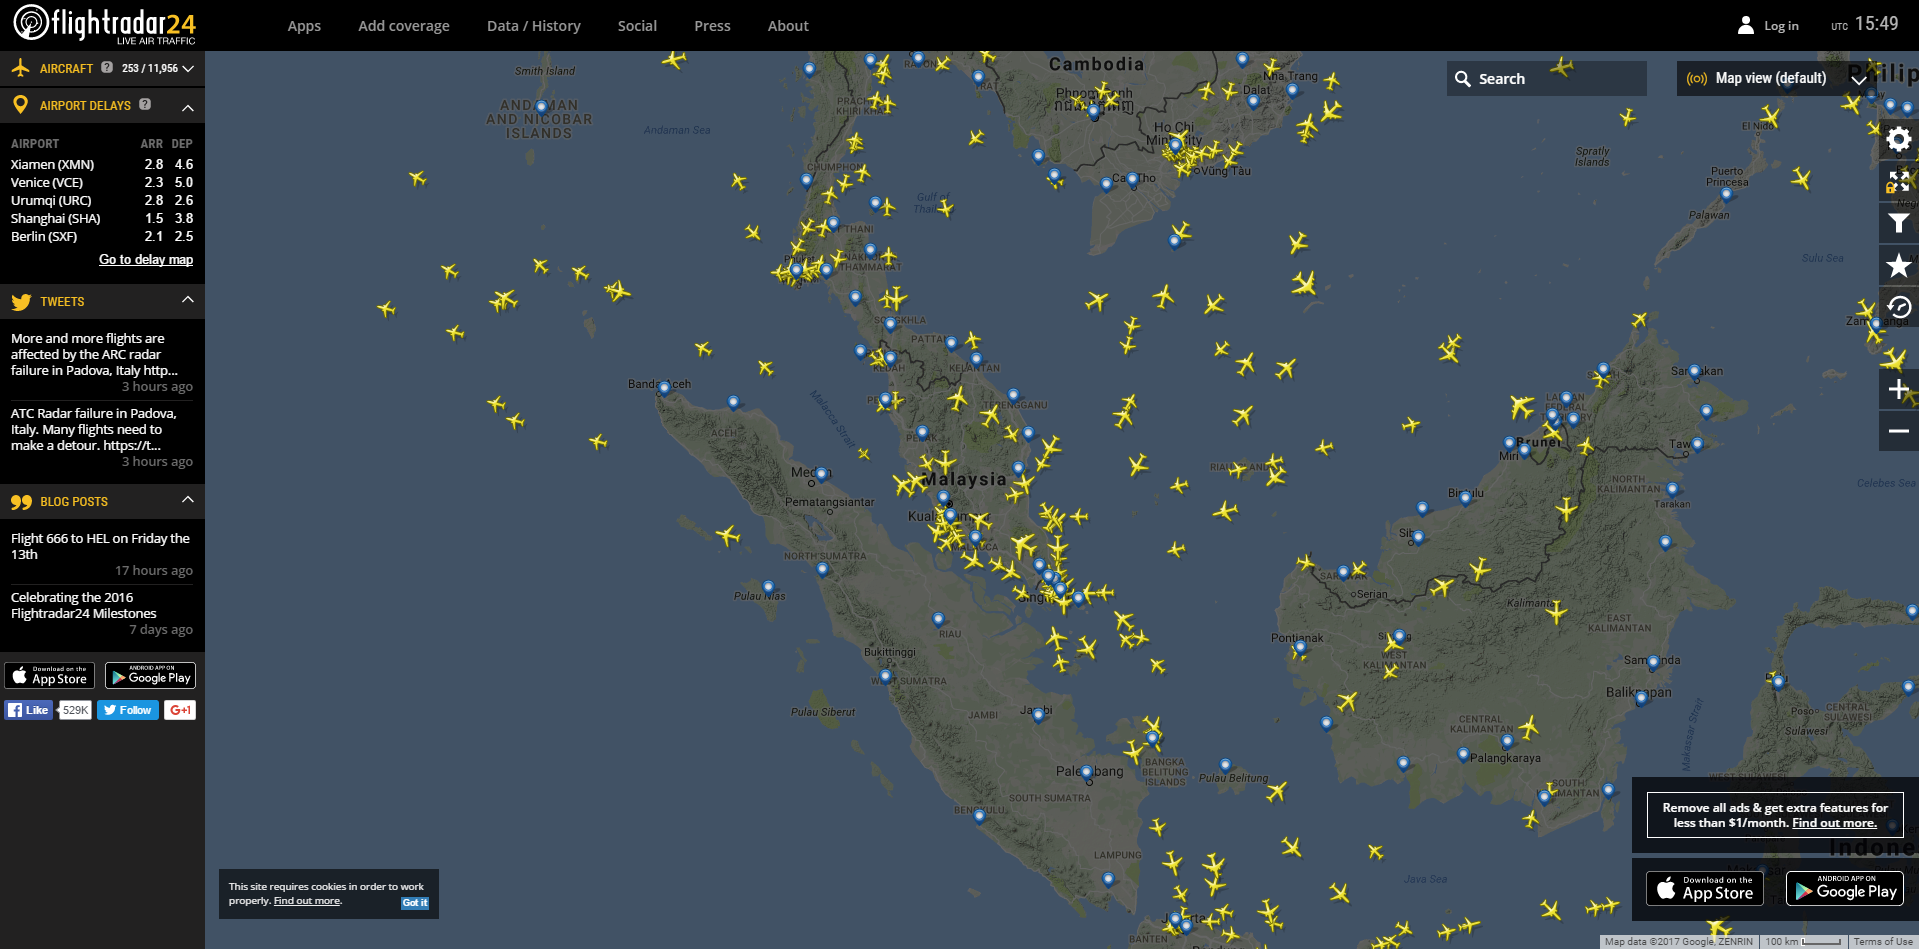Image resolution: width=1919 pixels, height=949 pixels.
Task: Click the Blog Posts quote icon
Action: click(21, 502)
